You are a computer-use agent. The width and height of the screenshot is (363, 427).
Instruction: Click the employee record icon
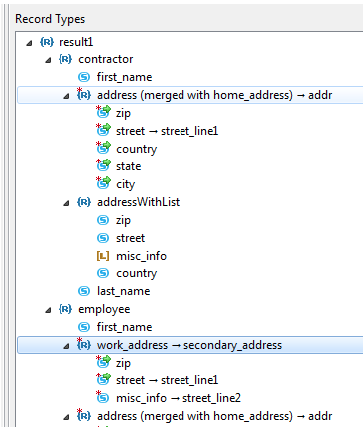pos(65,309)
